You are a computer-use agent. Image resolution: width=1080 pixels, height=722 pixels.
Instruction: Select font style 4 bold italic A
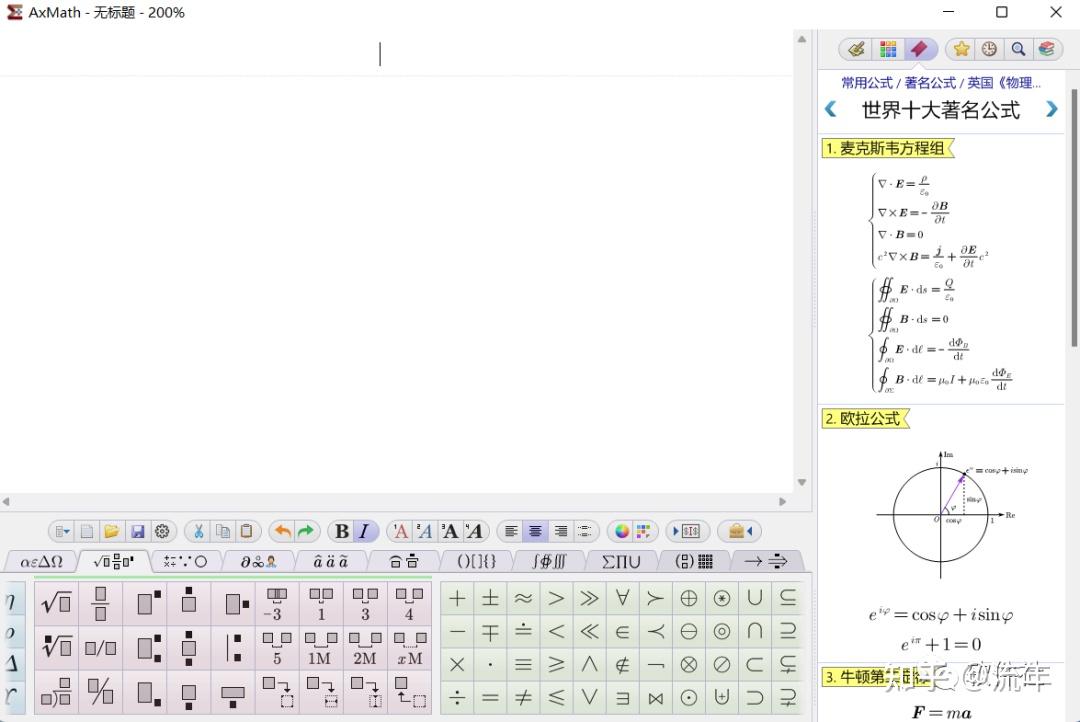pos(474,531)
